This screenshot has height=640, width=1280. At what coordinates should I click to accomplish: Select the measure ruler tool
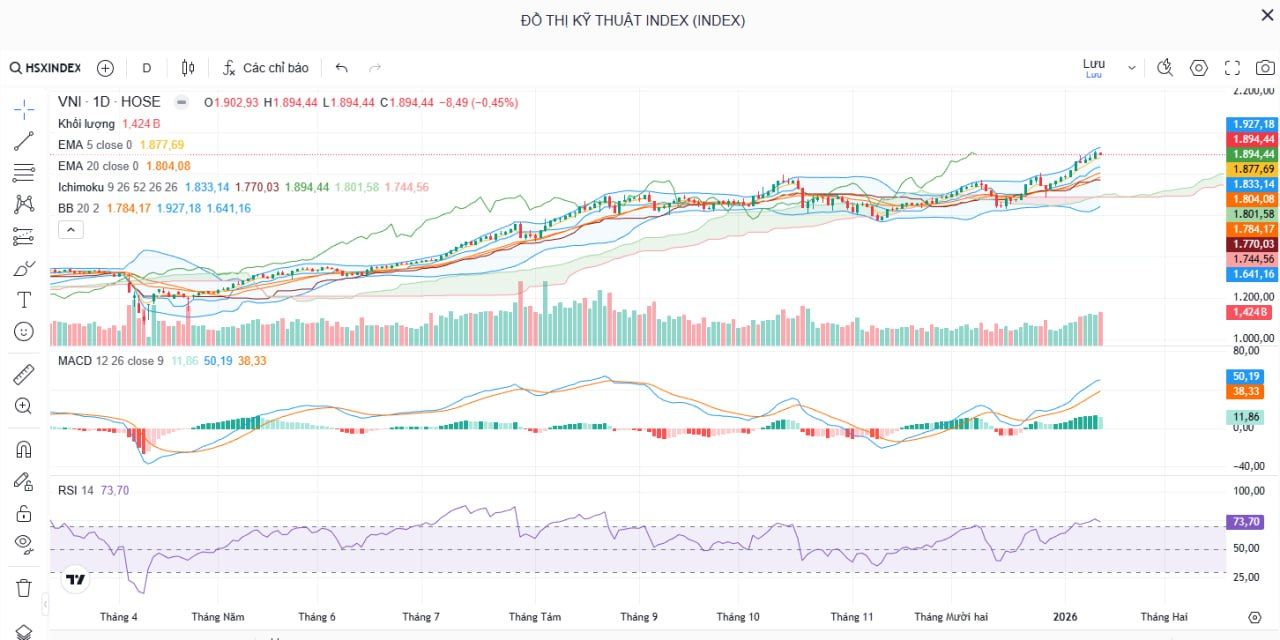tap(23, 373)
